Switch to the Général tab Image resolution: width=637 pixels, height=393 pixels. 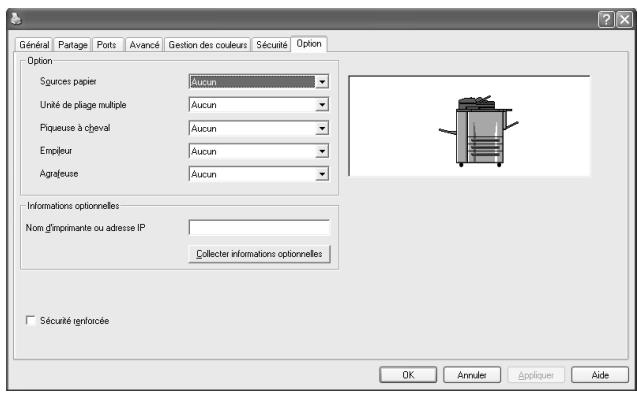pos(34,45)
